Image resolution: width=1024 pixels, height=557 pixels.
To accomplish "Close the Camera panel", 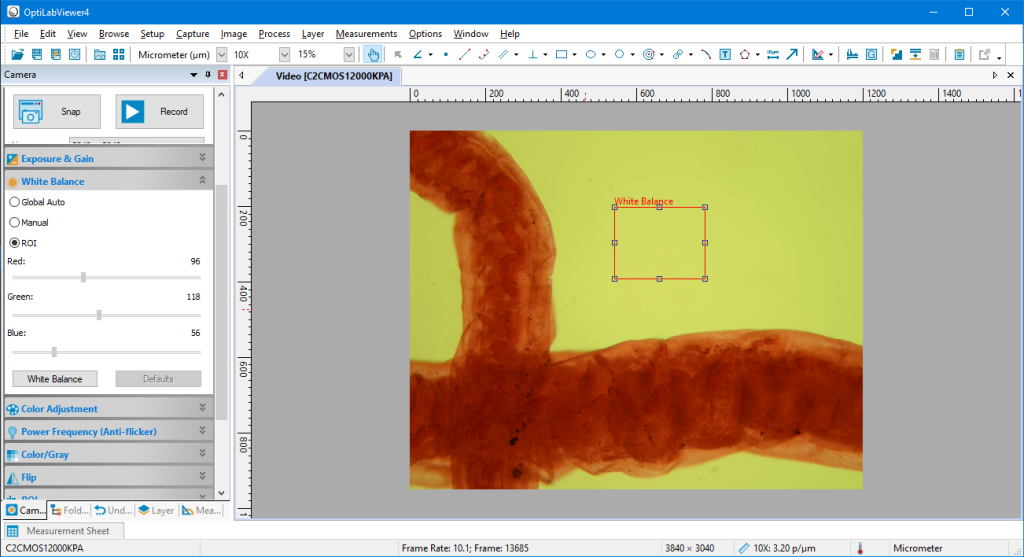I will tap(222, 74).
